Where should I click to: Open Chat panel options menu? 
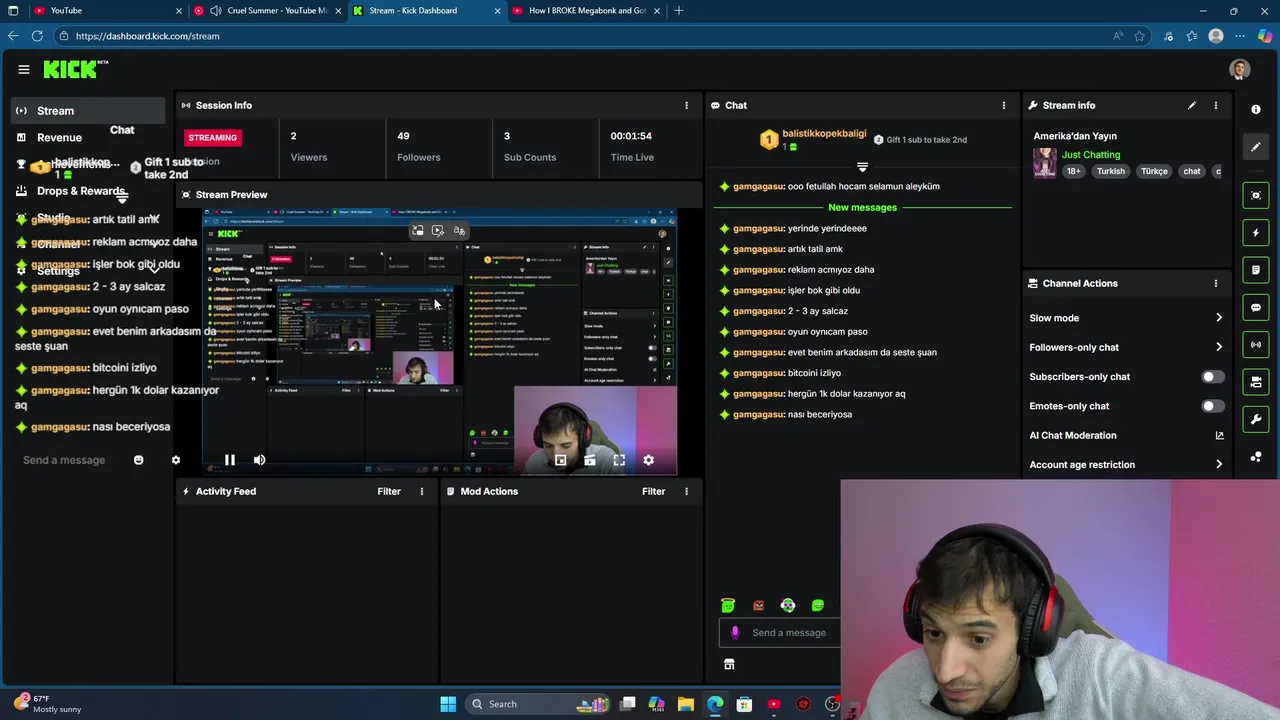(1004, 105)
